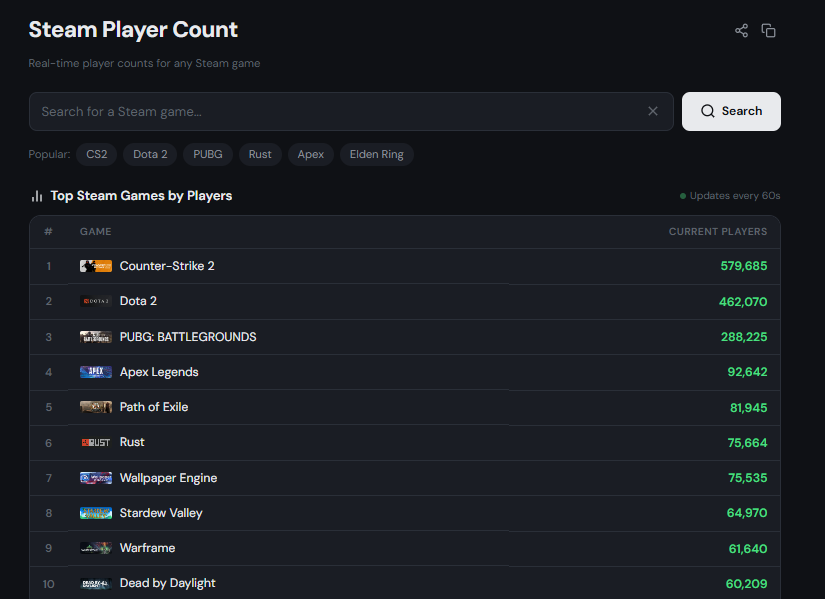Click the 462,070 player count
This screenshot has height=599, width=825.
pyautogui.click(x=743, y=302)
